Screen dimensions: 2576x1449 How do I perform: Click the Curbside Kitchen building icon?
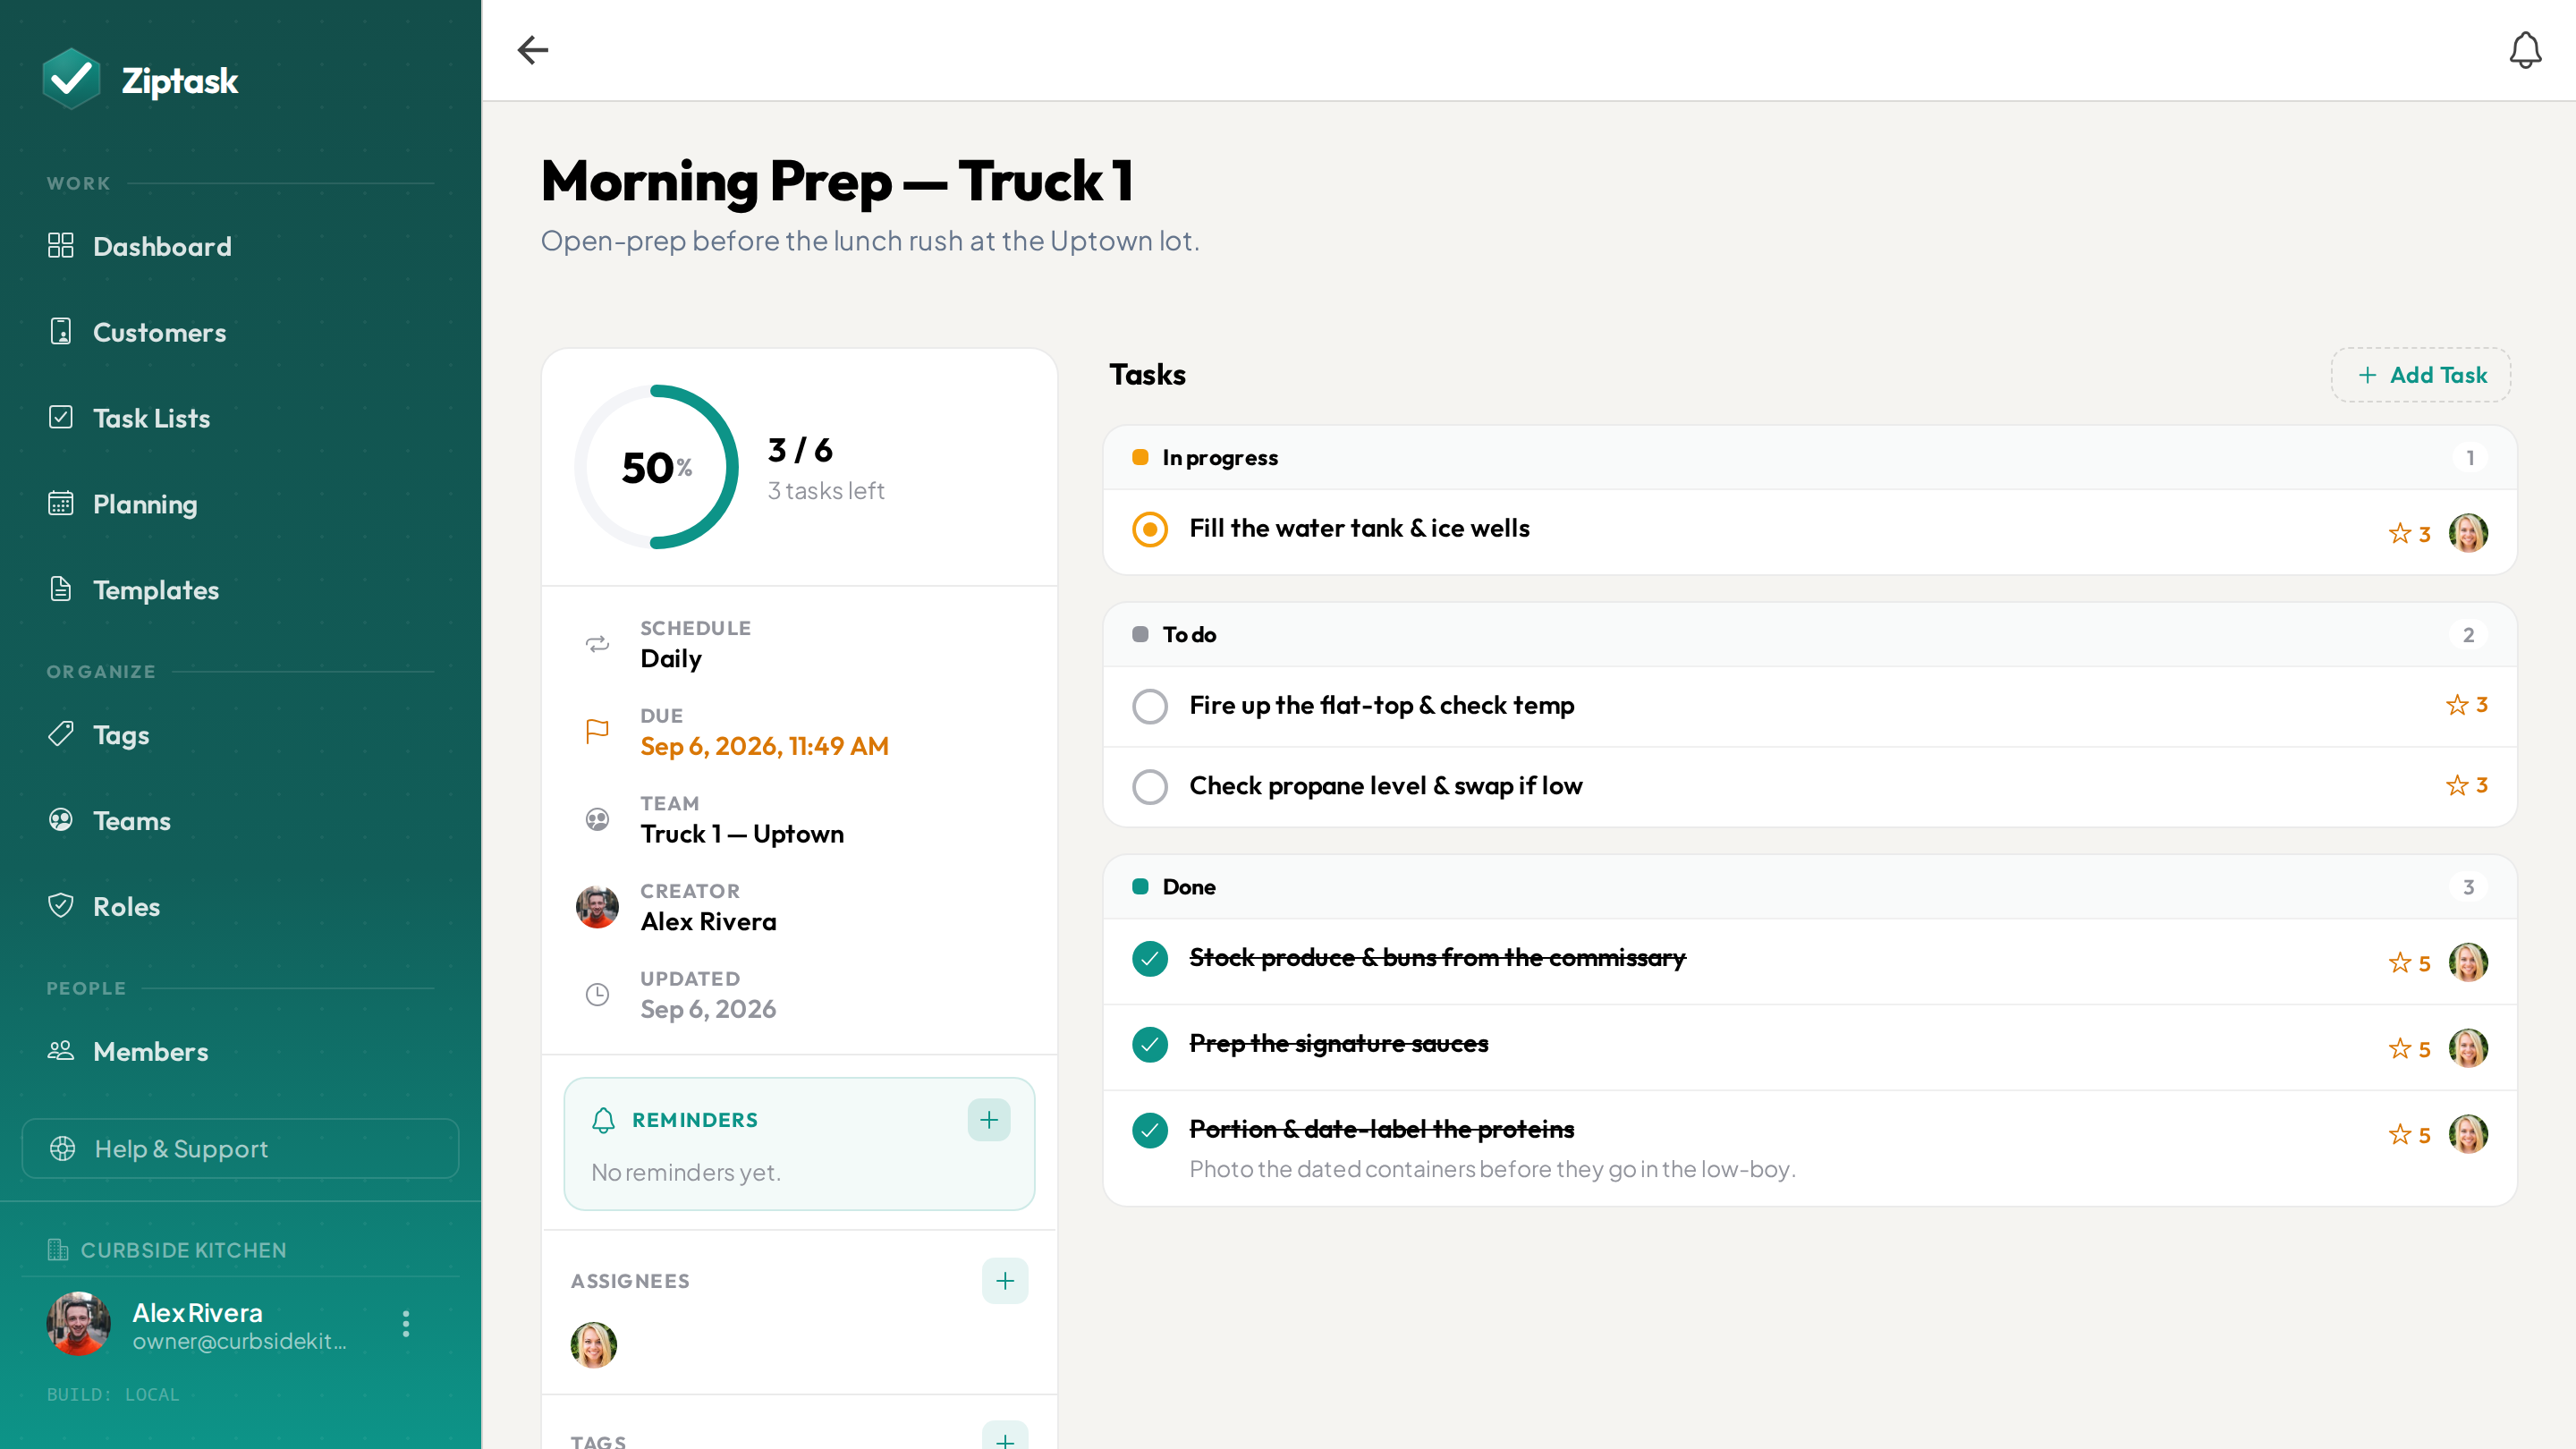58,1249
